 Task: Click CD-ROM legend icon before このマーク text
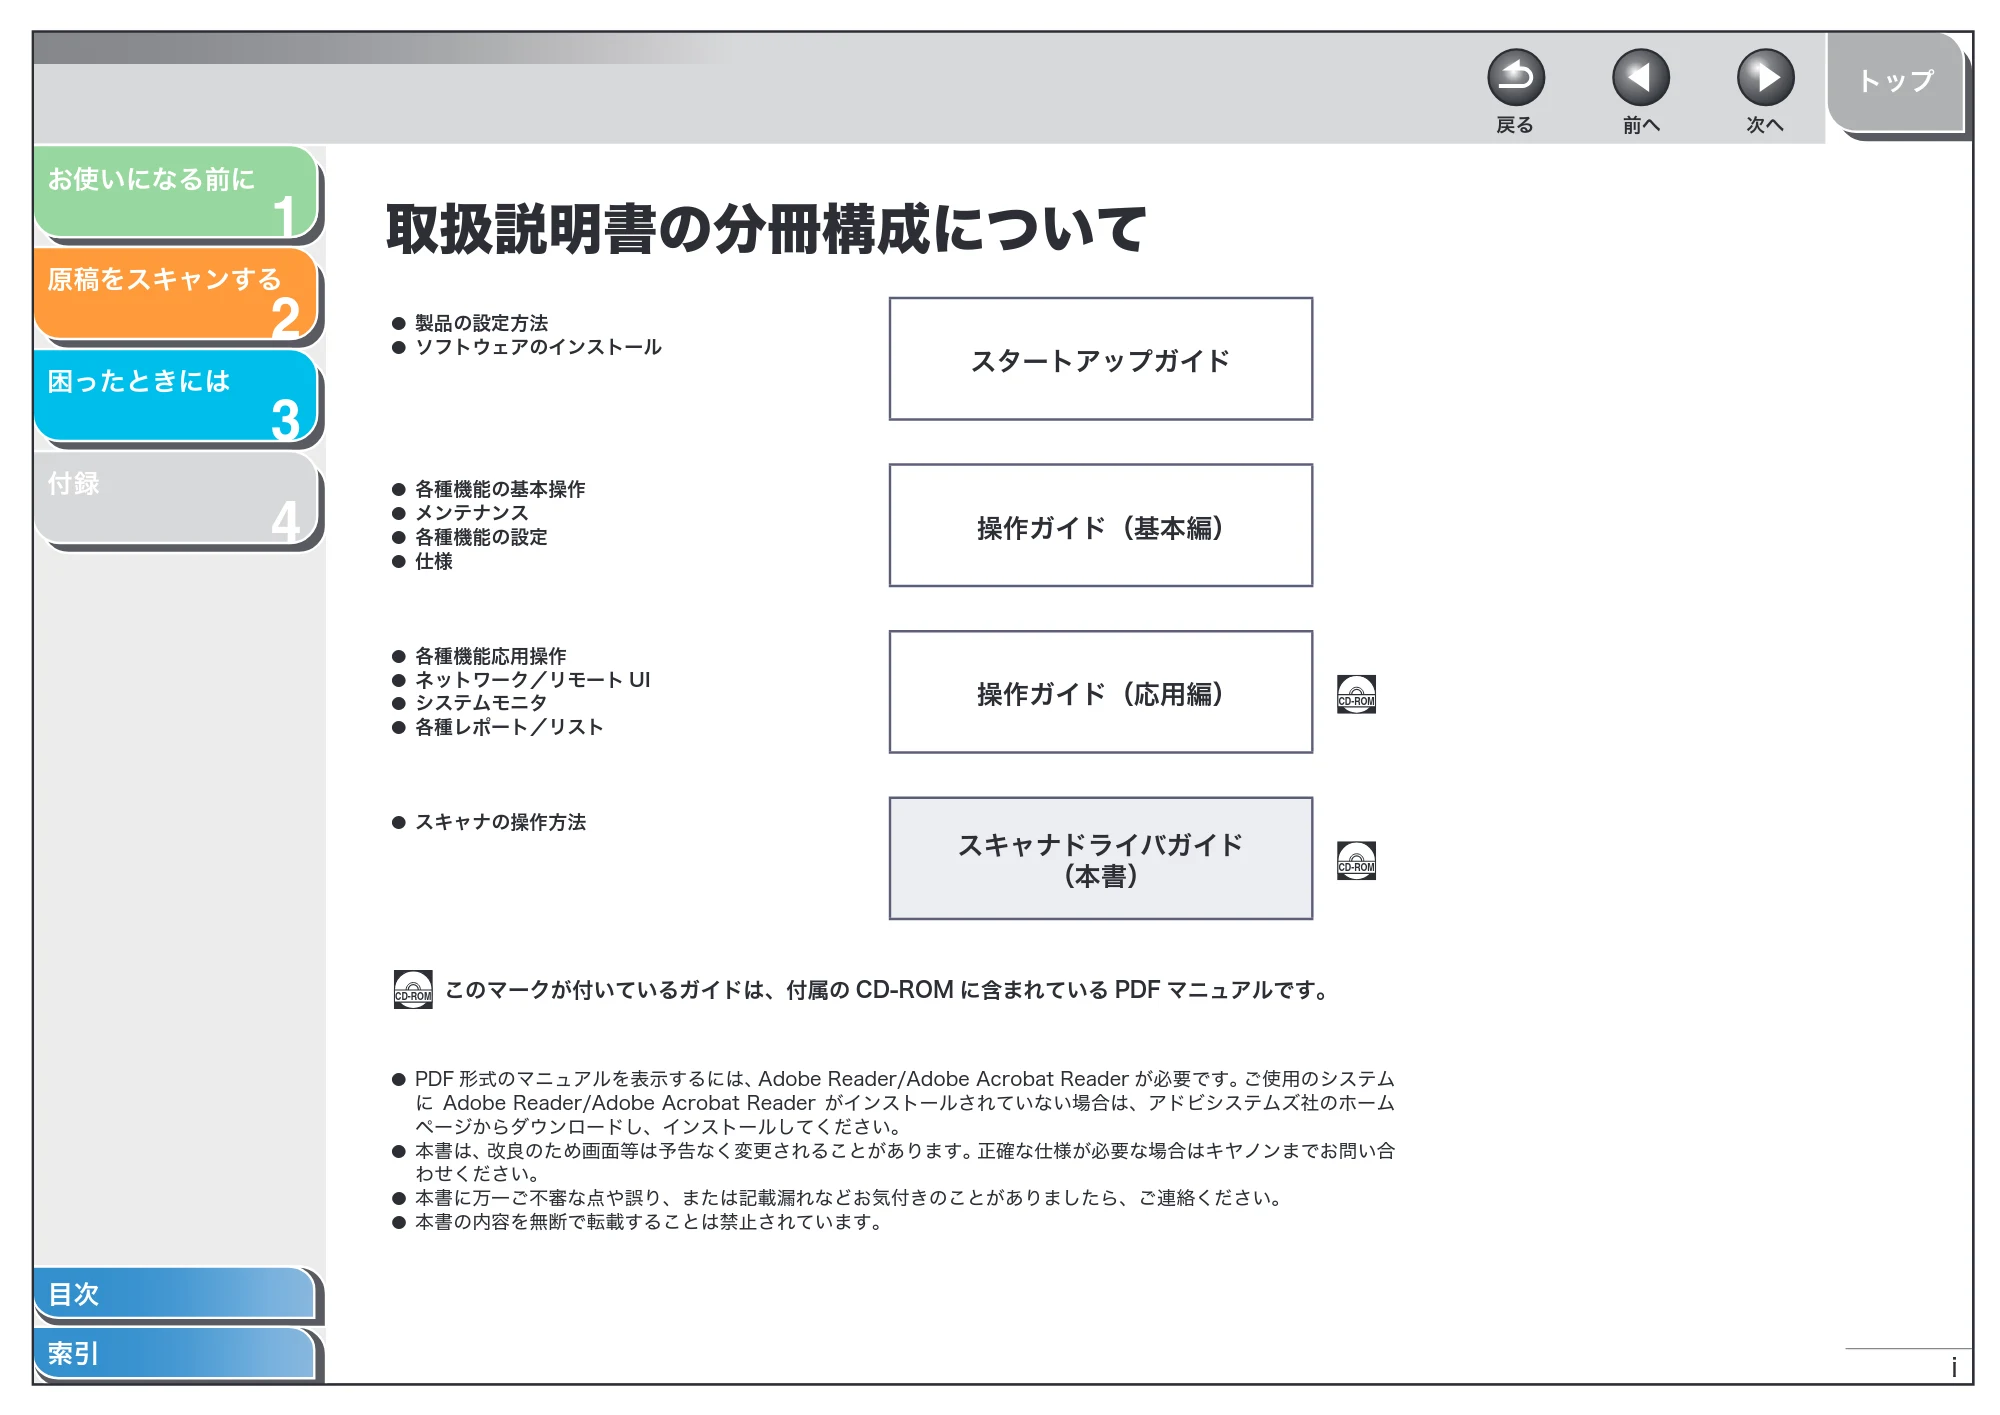point(413,989)
